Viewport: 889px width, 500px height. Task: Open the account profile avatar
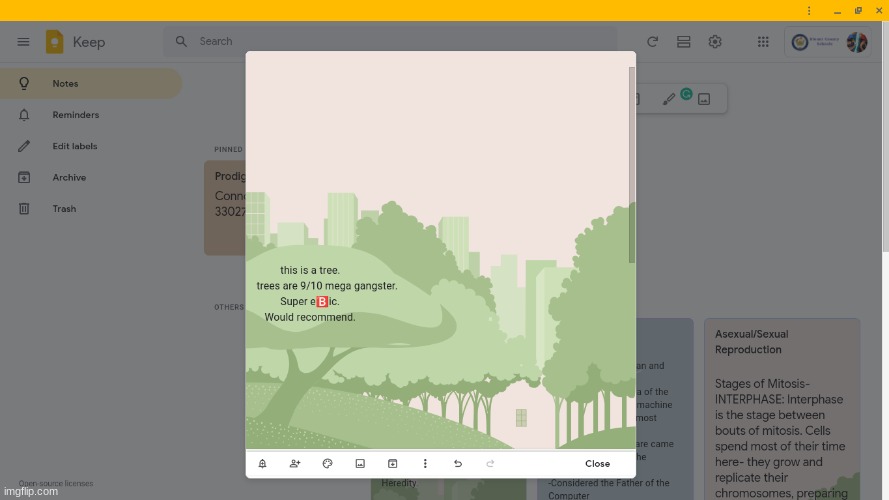[x=857, y=42]
